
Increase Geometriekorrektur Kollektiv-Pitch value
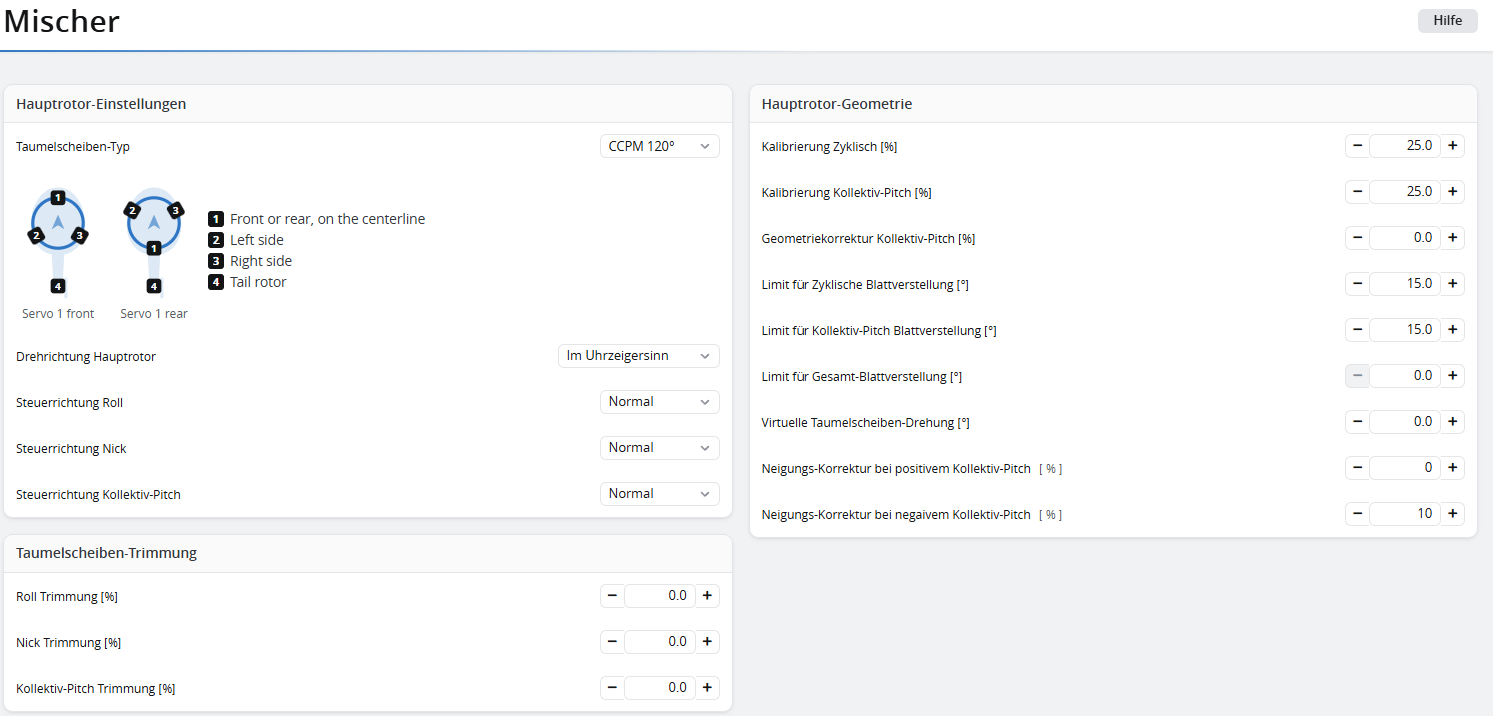[1452, 238]
